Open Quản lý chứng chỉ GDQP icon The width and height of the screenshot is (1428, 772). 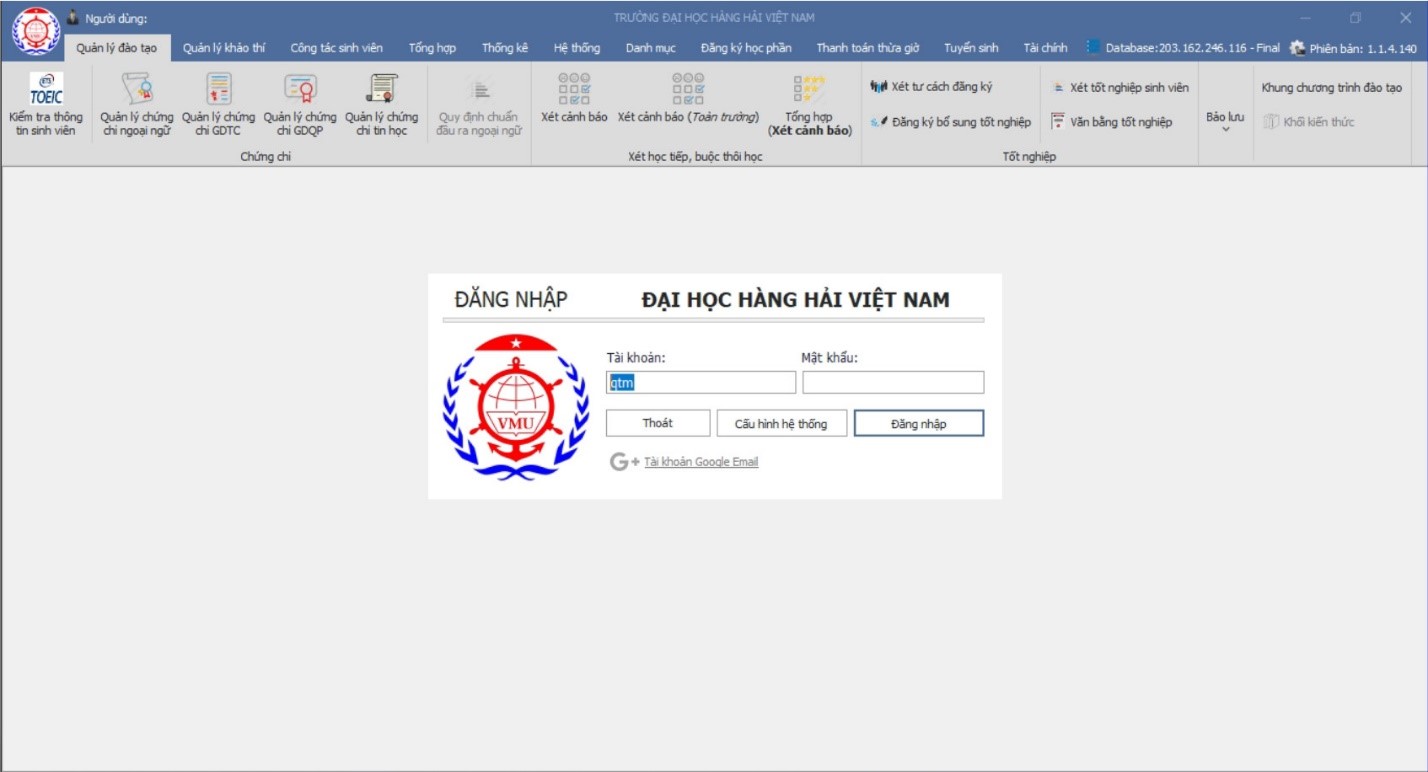(300, 90)
